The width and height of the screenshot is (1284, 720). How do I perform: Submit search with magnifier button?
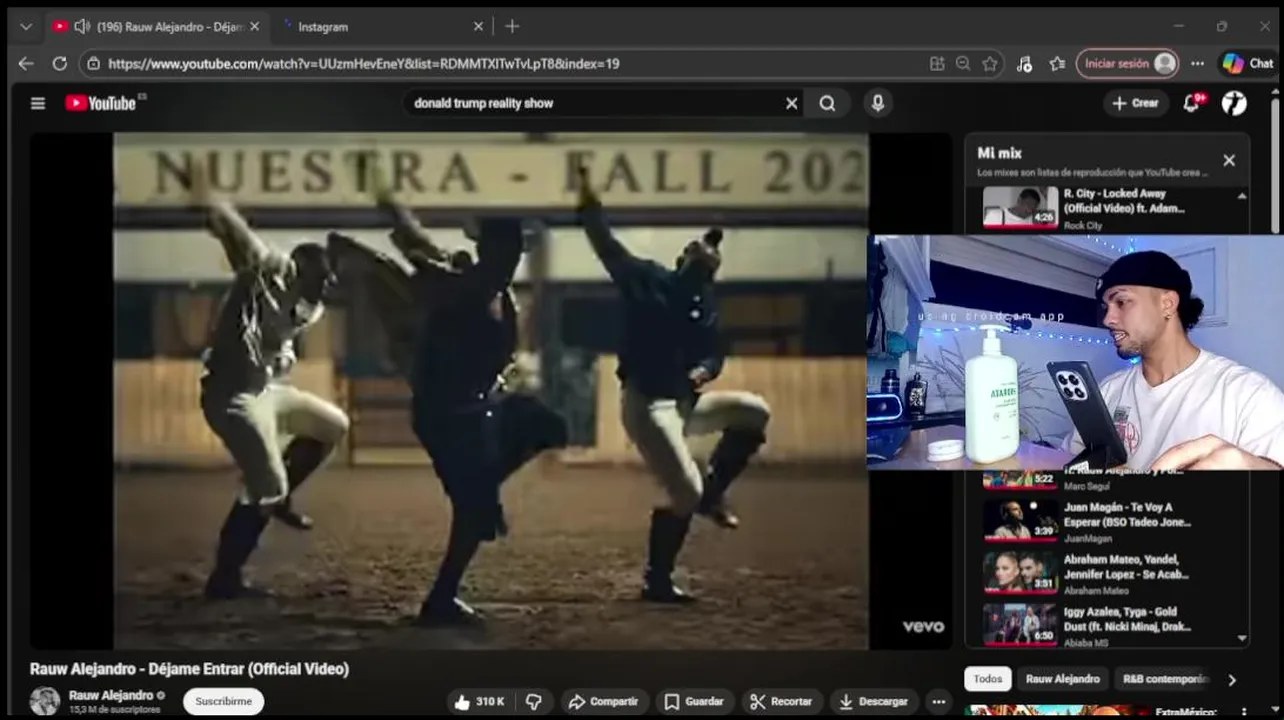(827, 103)
